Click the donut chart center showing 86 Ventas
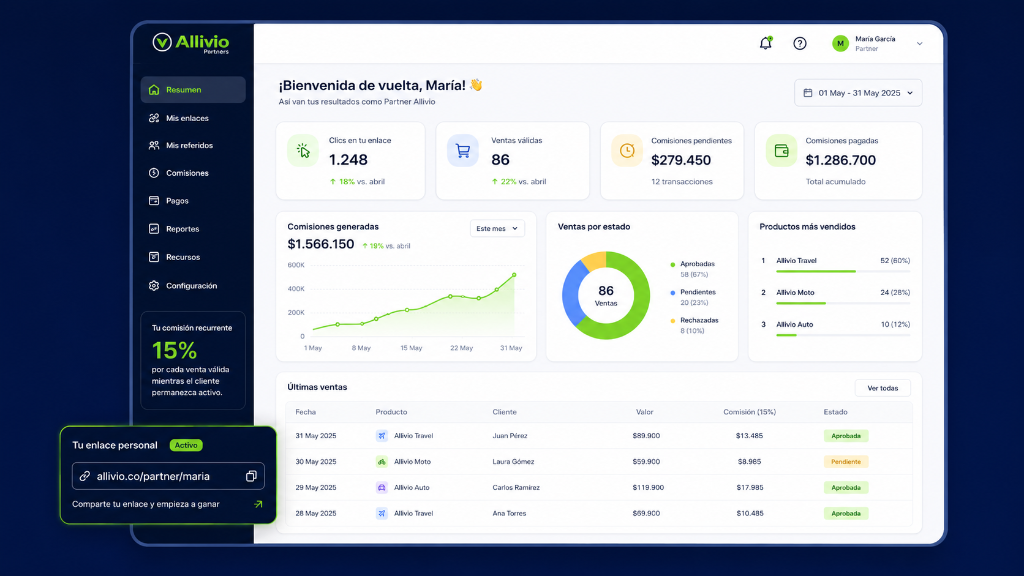 pos(606,295)
